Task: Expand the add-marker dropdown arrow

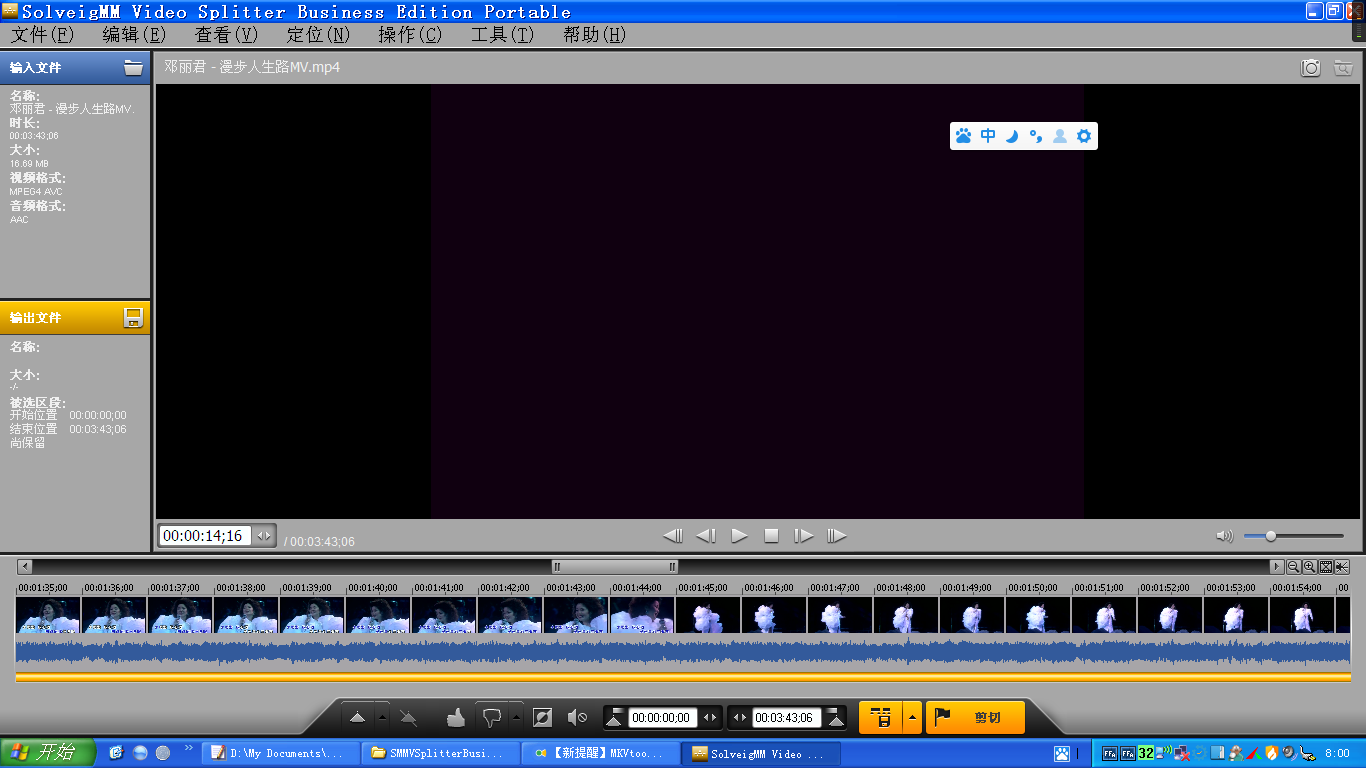Action: click(382, 717)
